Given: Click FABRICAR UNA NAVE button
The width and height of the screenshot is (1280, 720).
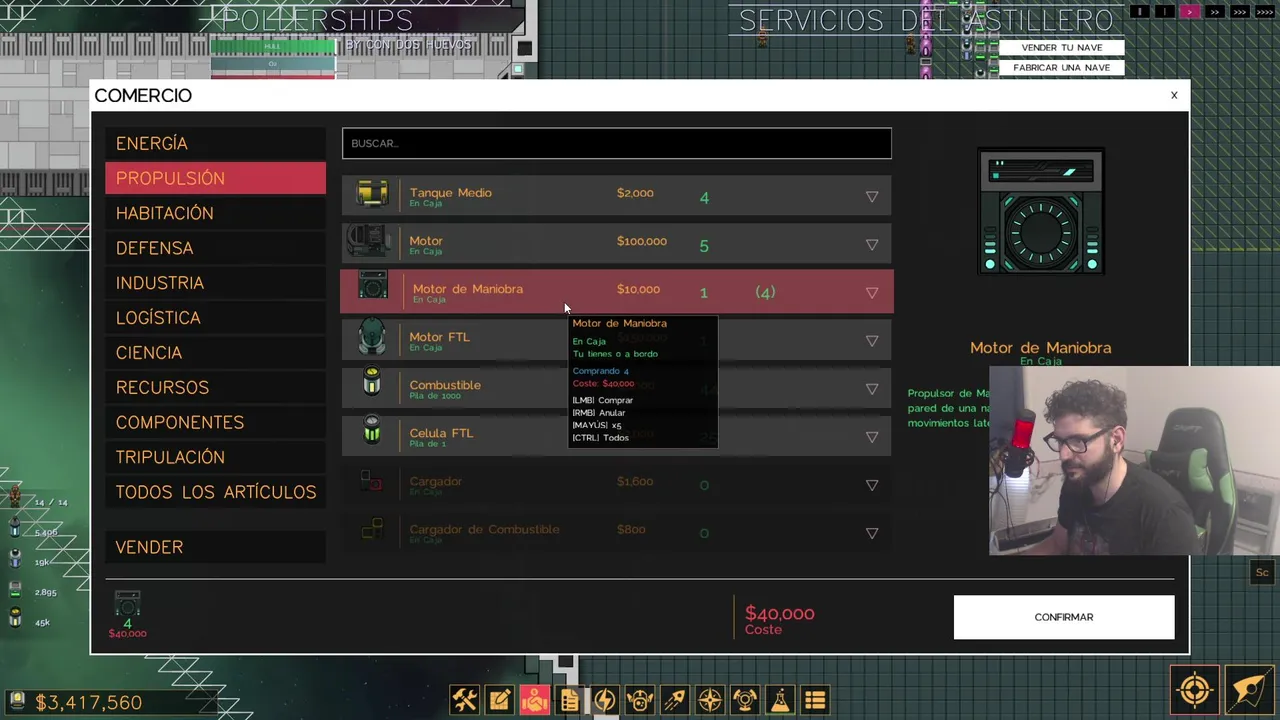Looking at the screenshot, I should [x=1062, y=68].
